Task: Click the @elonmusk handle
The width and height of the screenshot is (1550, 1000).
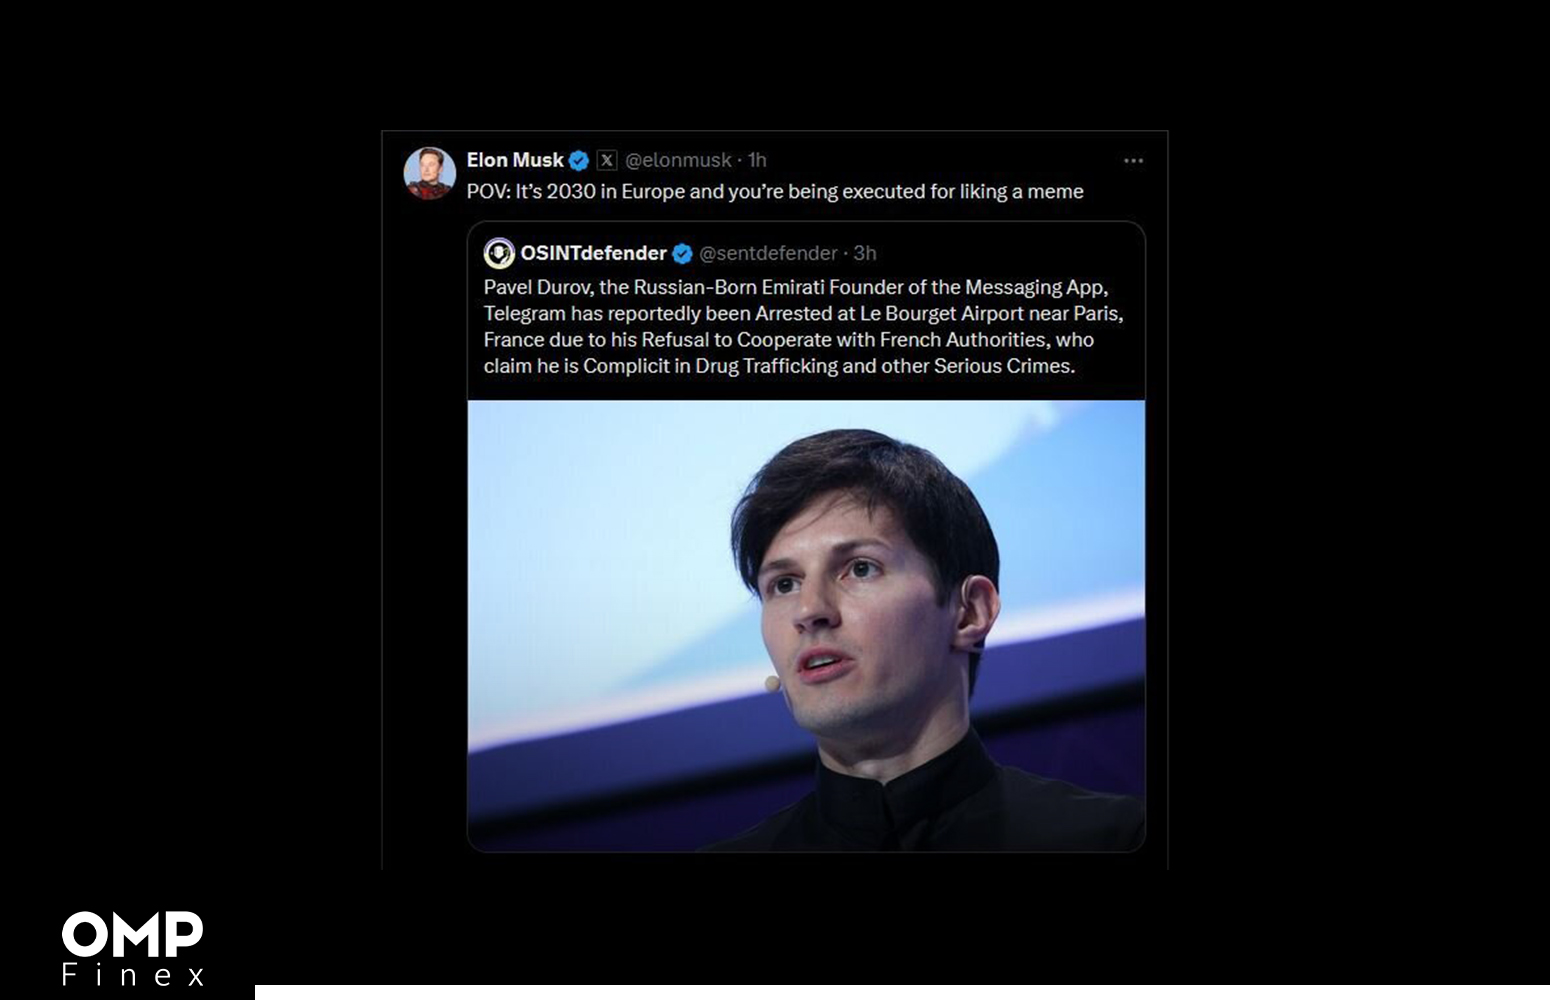Action: coord(678,160)
